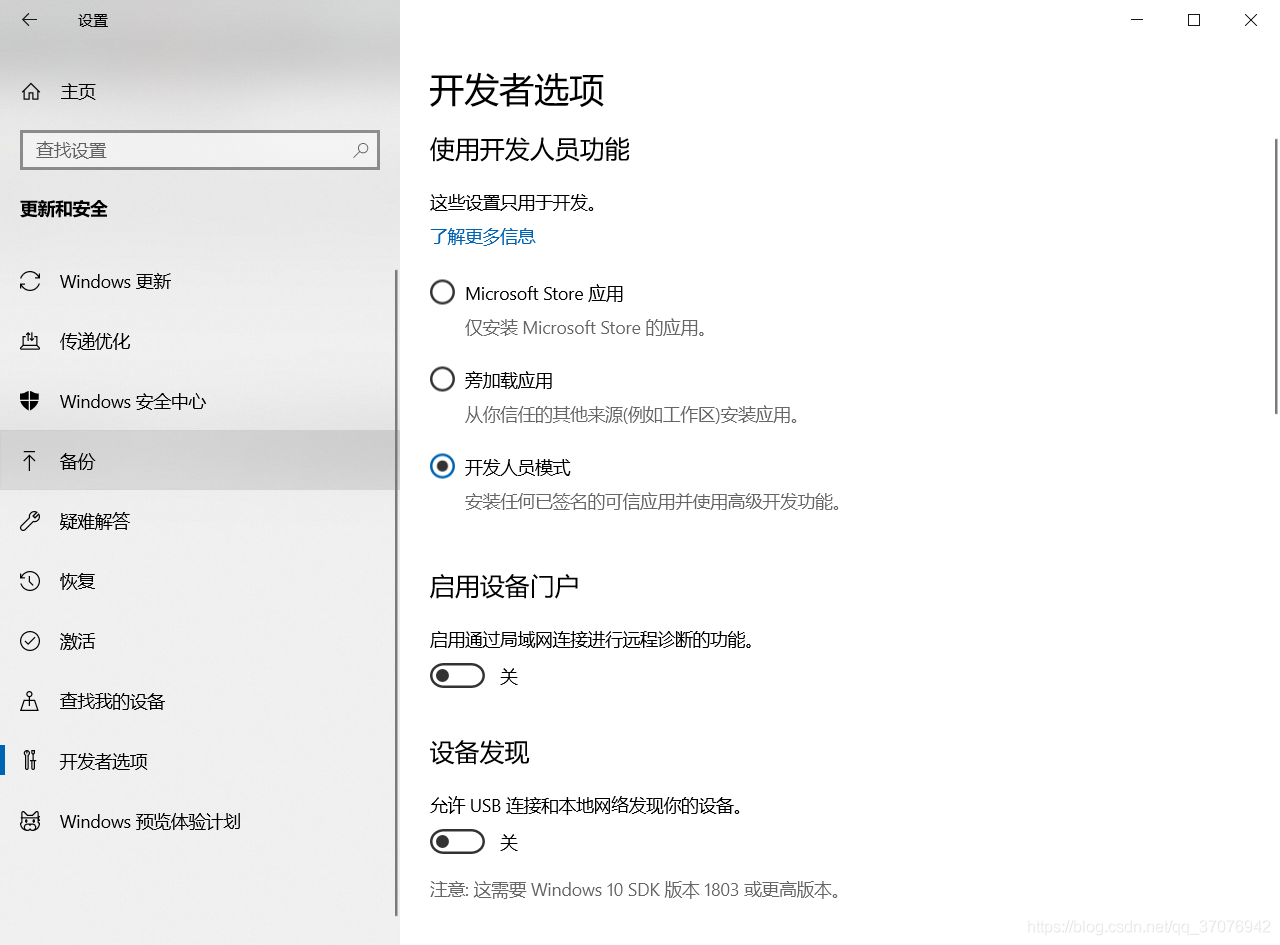Click the 传递优化 delivery icon

(x=30, y=342)
